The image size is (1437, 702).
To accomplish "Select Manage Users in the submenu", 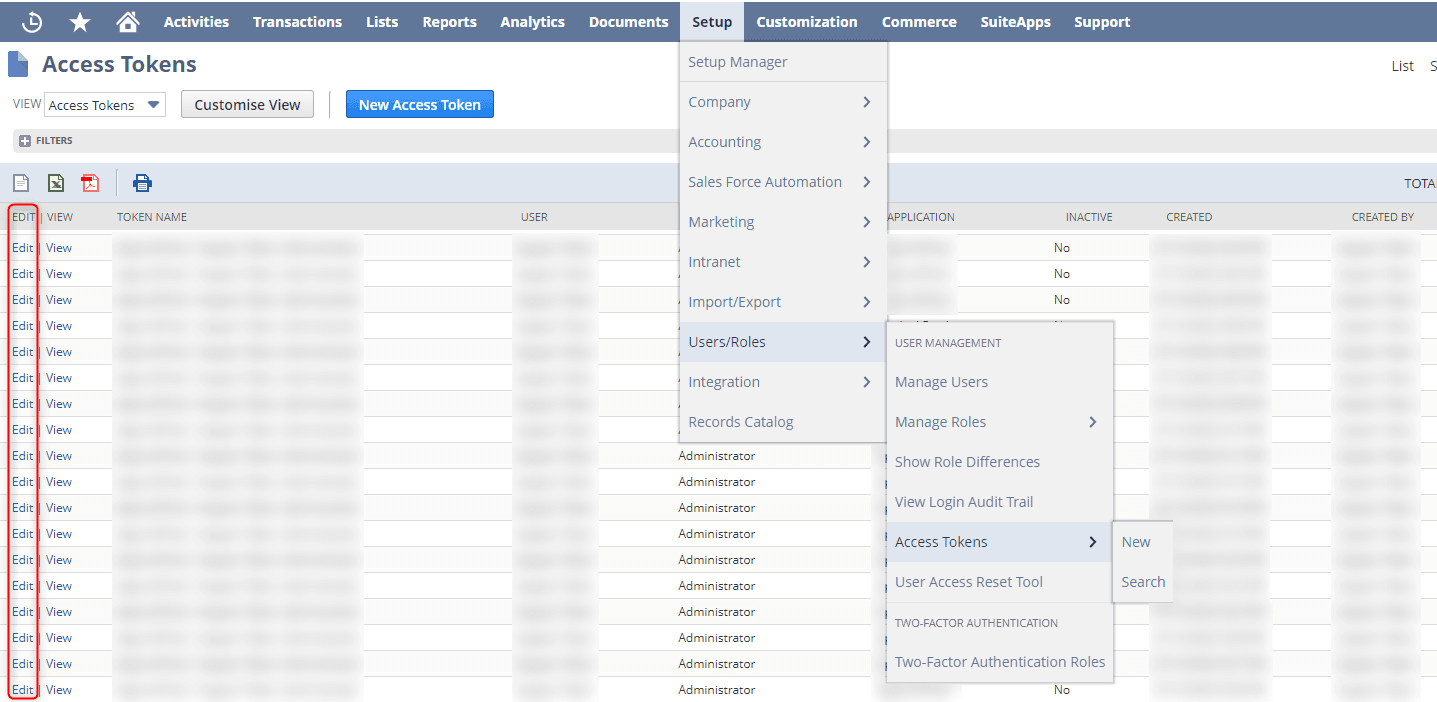I will click(1000, 382).
